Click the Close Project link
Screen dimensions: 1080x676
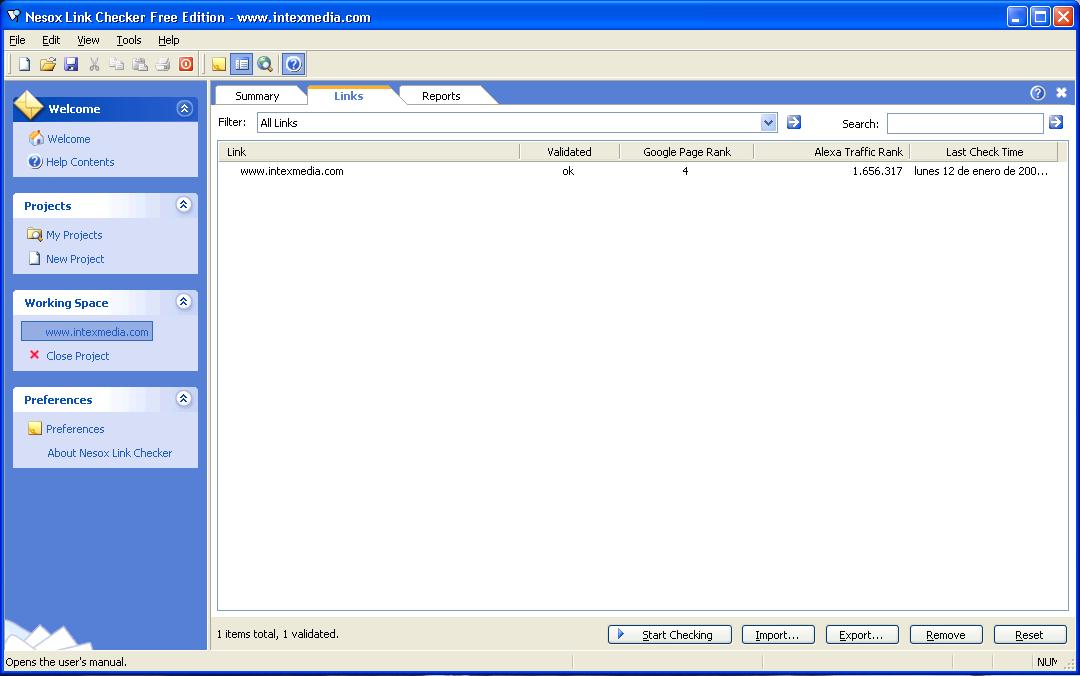point(78,356)
